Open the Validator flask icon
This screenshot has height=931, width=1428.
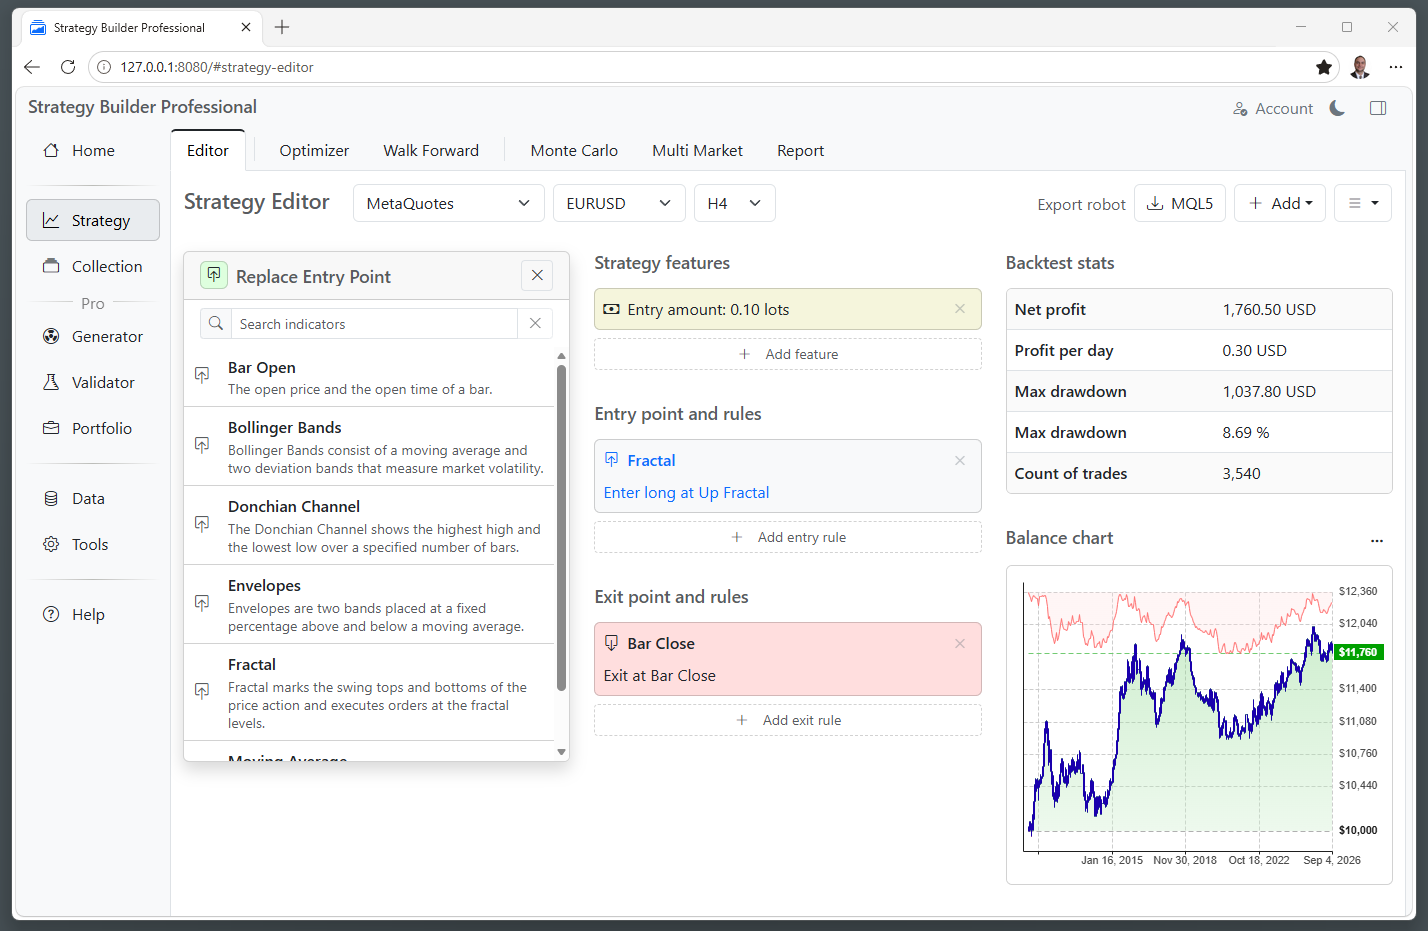pyautogui.click(x=51, y=382)
